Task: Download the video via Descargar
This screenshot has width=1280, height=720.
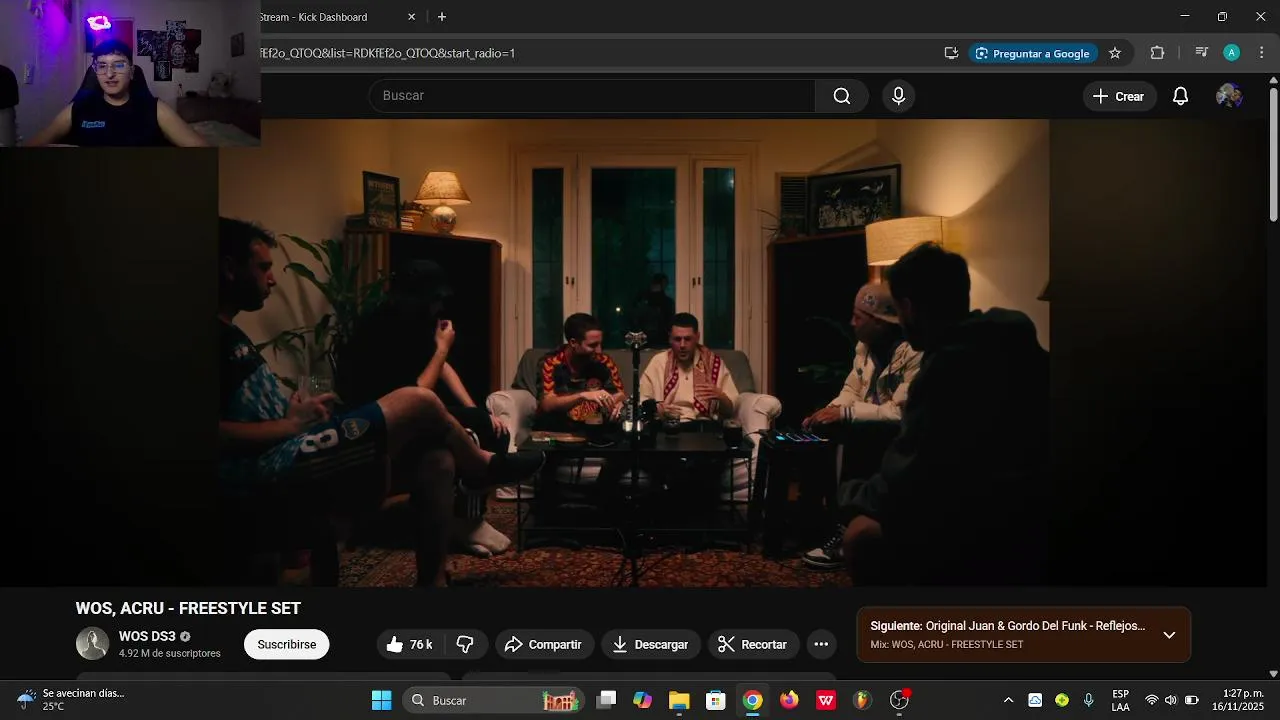Action: click(x=651, y=645)
